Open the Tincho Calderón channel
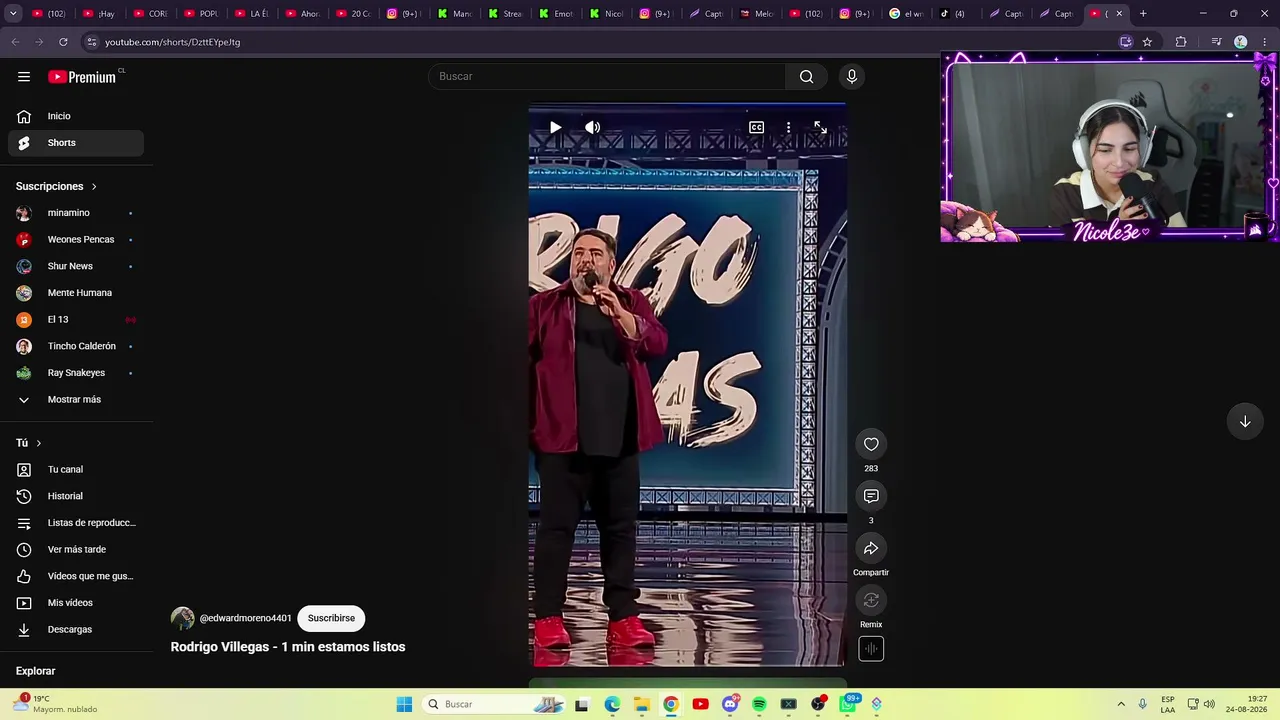 76,346
